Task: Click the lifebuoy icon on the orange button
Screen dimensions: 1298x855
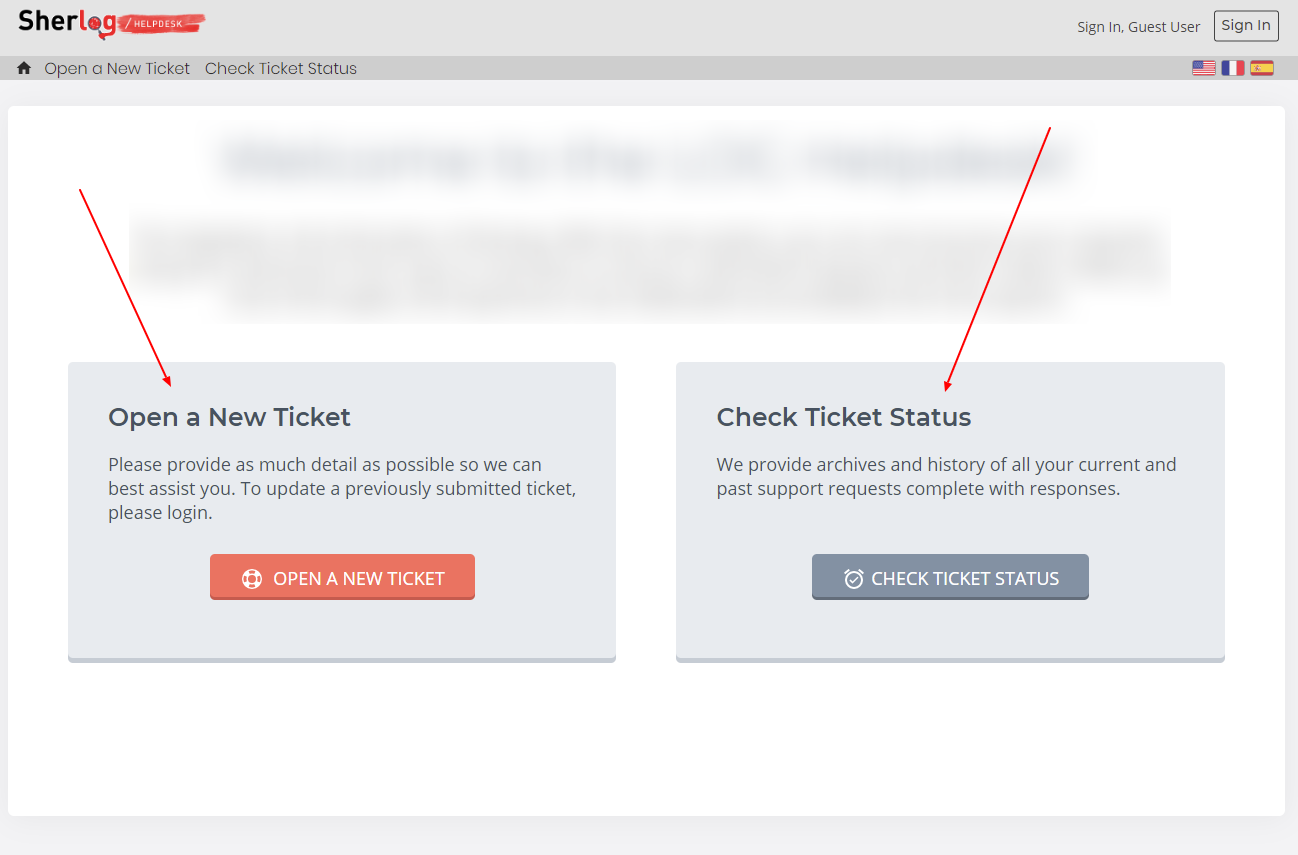Action: [x=252, y=579]
